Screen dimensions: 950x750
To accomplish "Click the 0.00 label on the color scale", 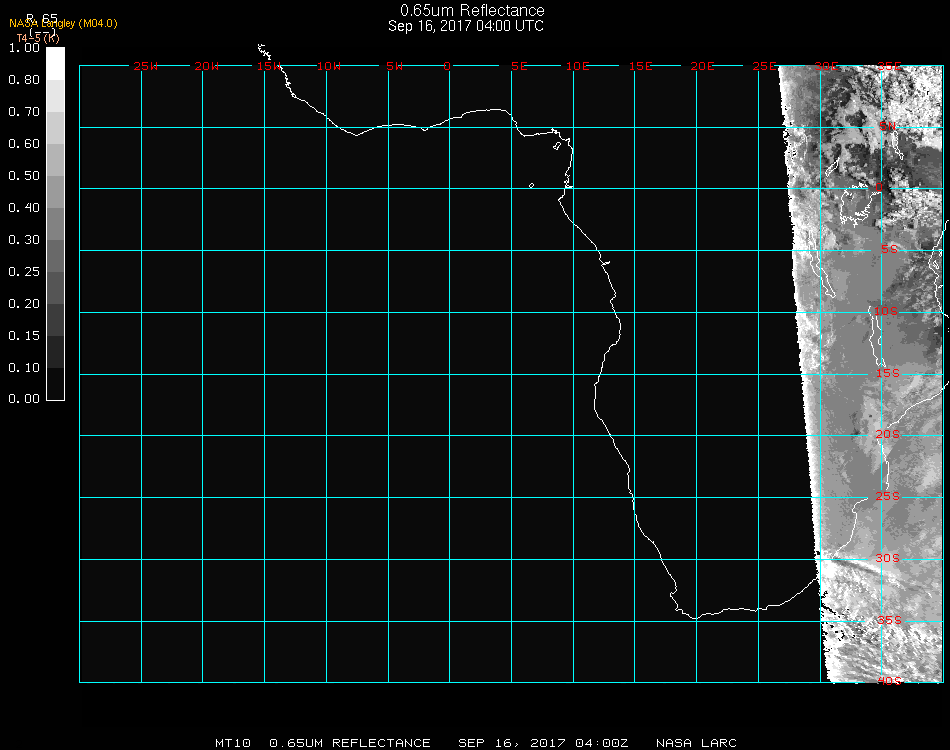I will (x=23, y=399).
